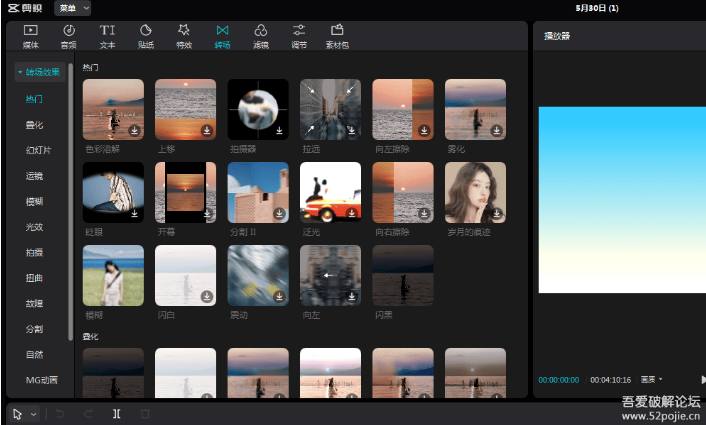Click the undo arrow in timeline toolbar
This screenshot has height=425, width=706.
59,413
